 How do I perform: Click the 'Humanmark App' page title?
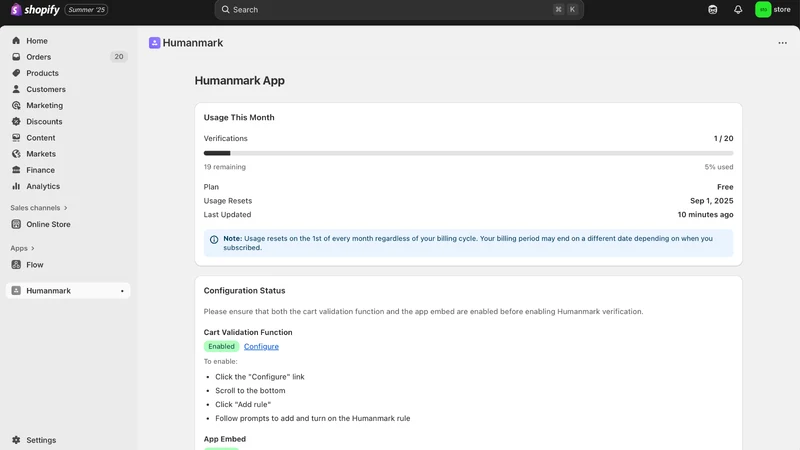coord(239,81)
